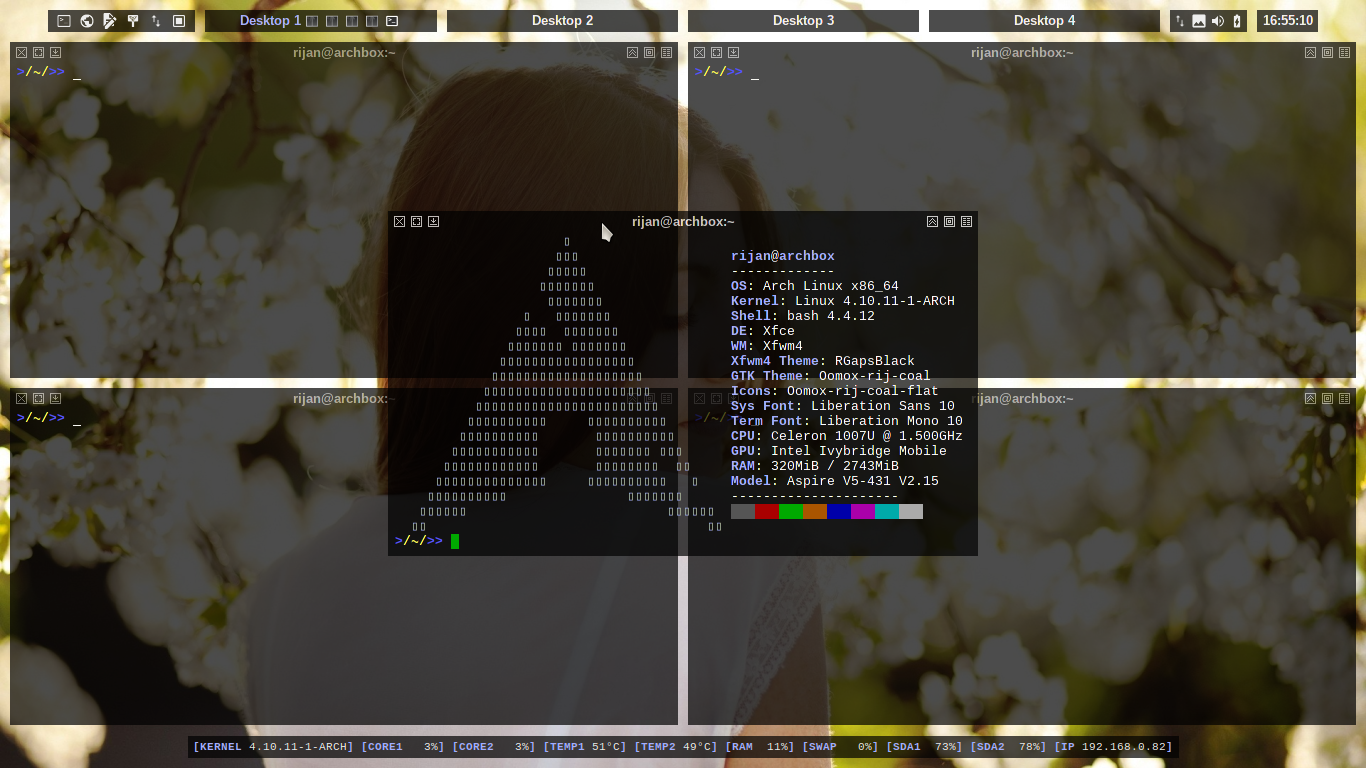The image size is (1366, 768).
Task: Click the 'RAM: 320MiB / 2743MiB' line
Action: tap(815, 466)
